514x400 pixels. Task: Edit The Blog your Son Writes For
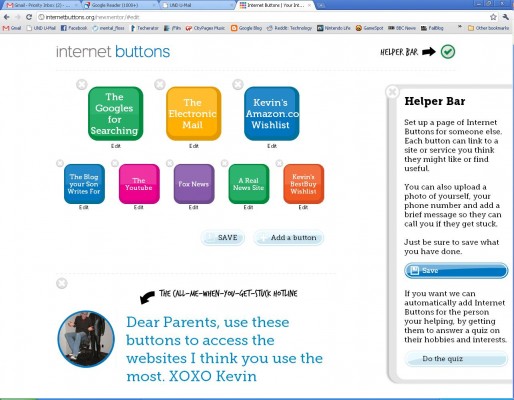[84, 207]
